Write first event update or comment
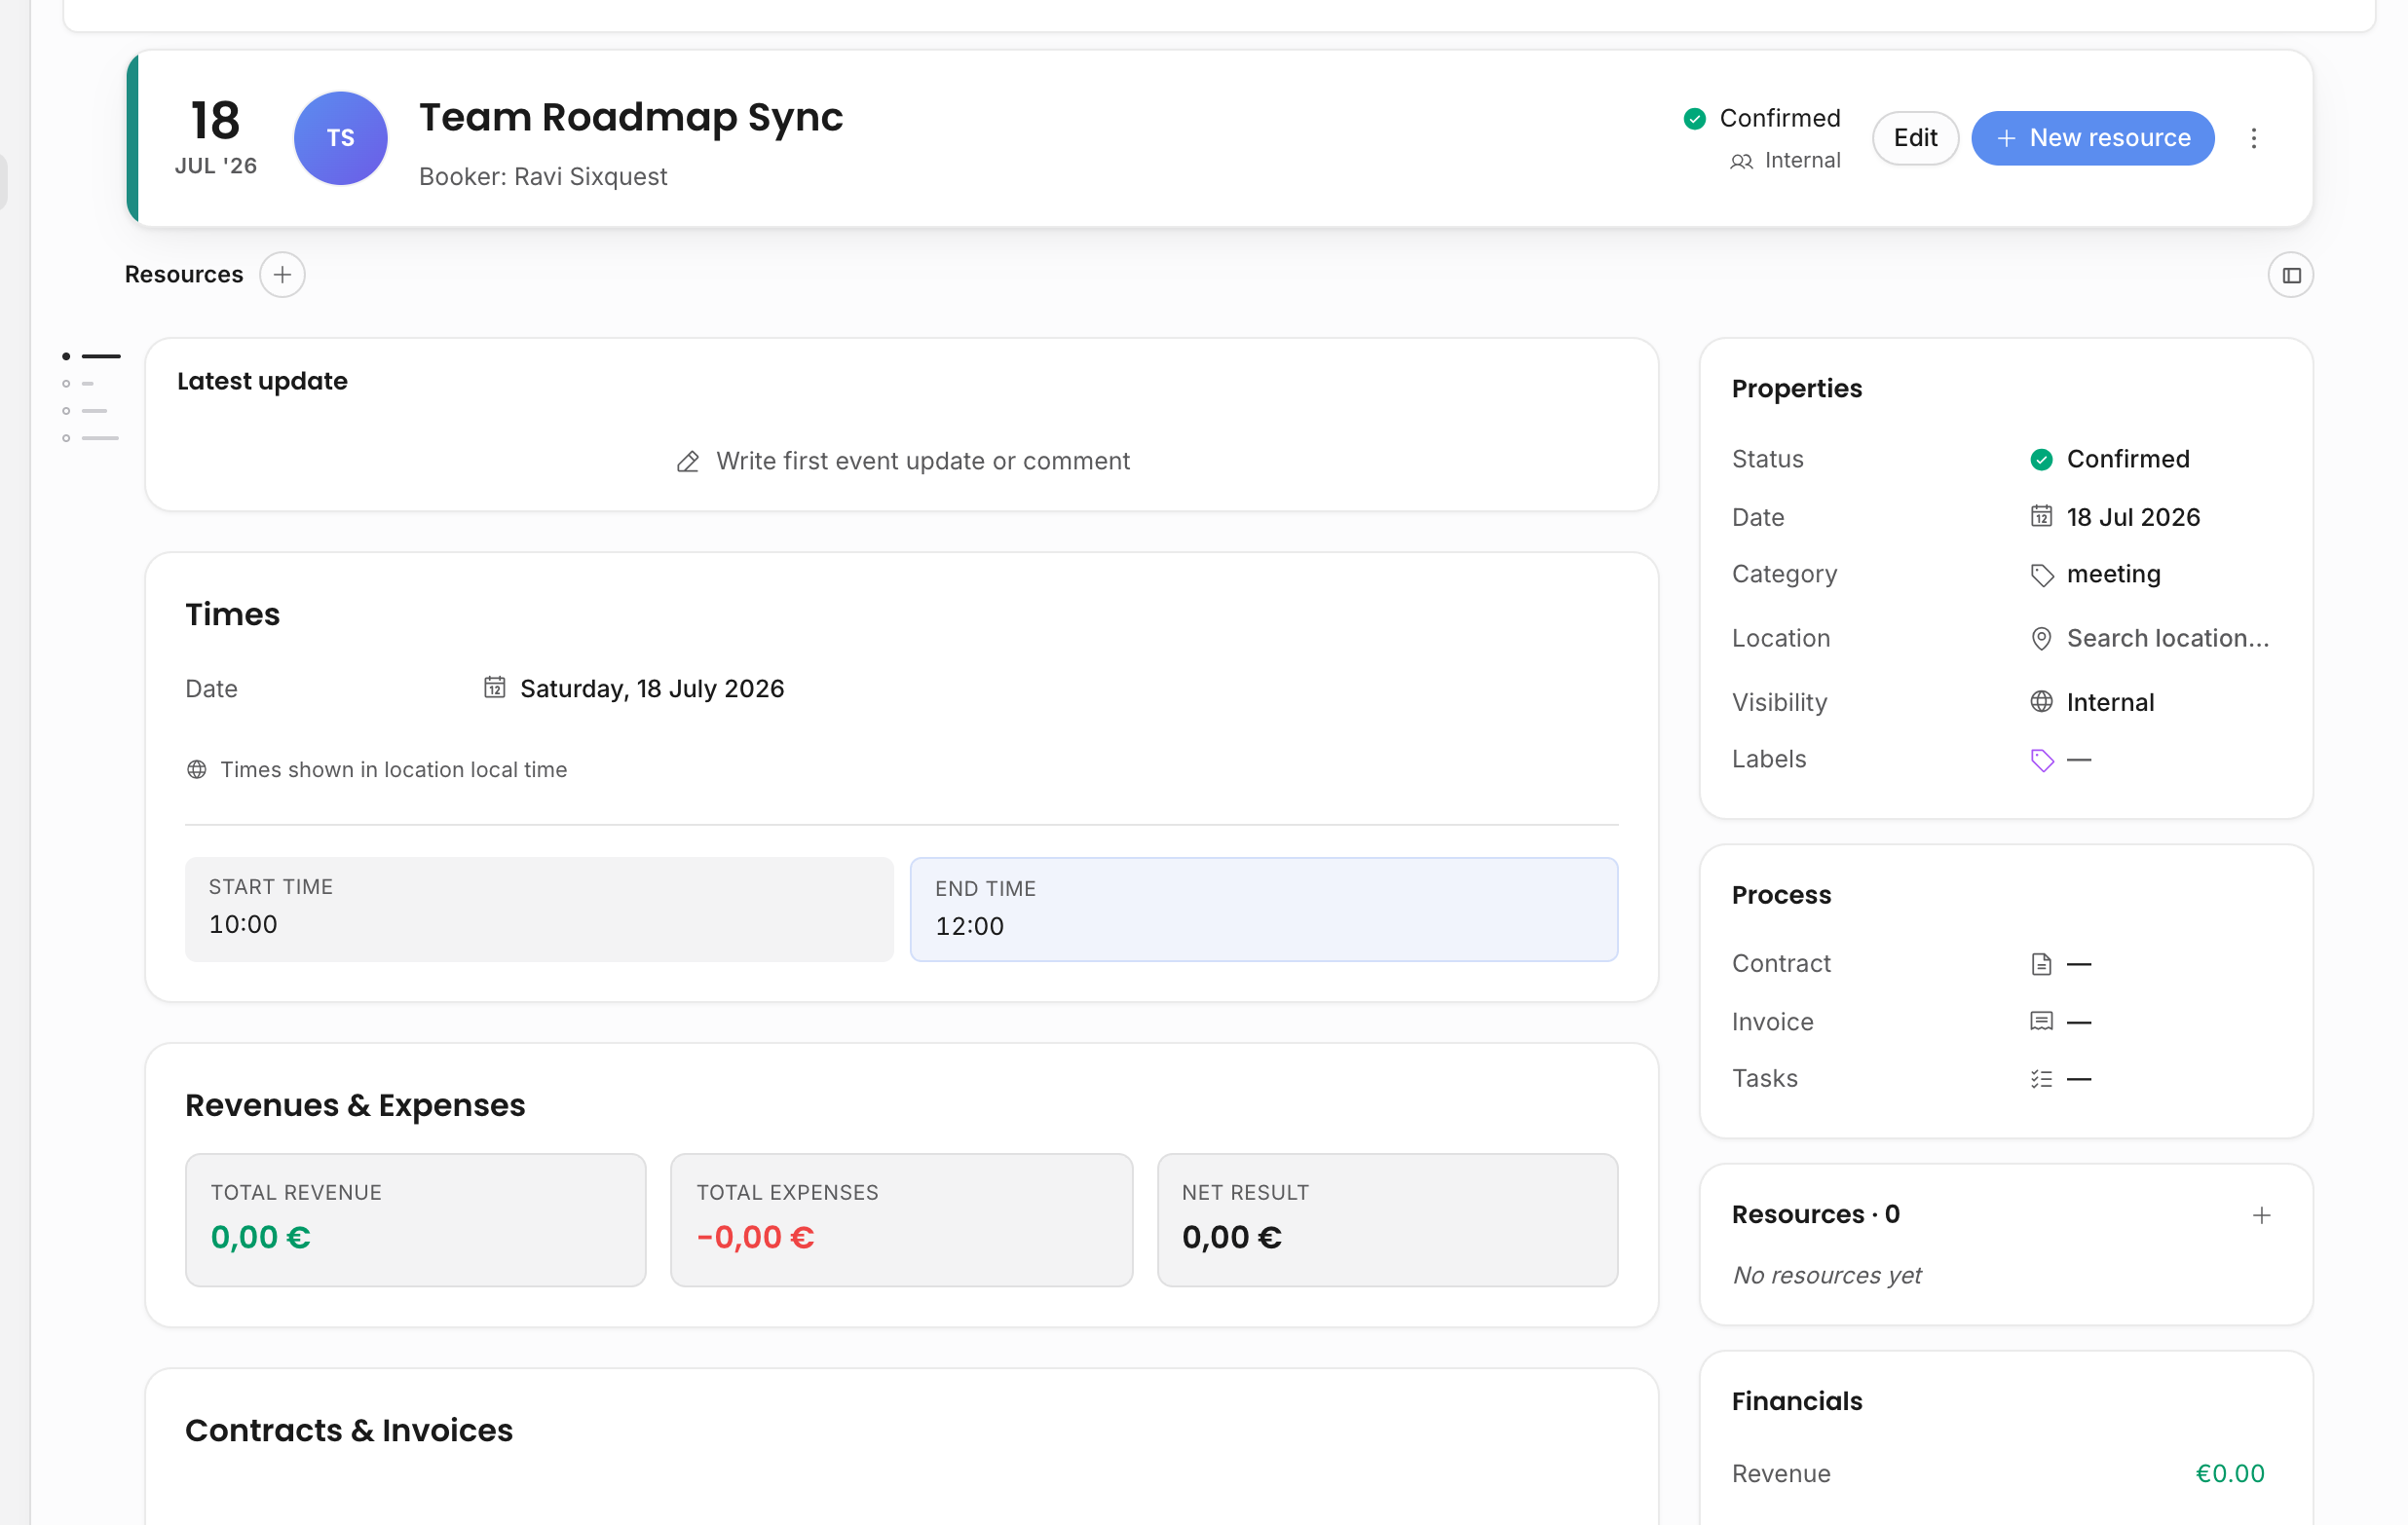The height and width of the screenshot is (1525, 2408). click(x=902, y=461)
